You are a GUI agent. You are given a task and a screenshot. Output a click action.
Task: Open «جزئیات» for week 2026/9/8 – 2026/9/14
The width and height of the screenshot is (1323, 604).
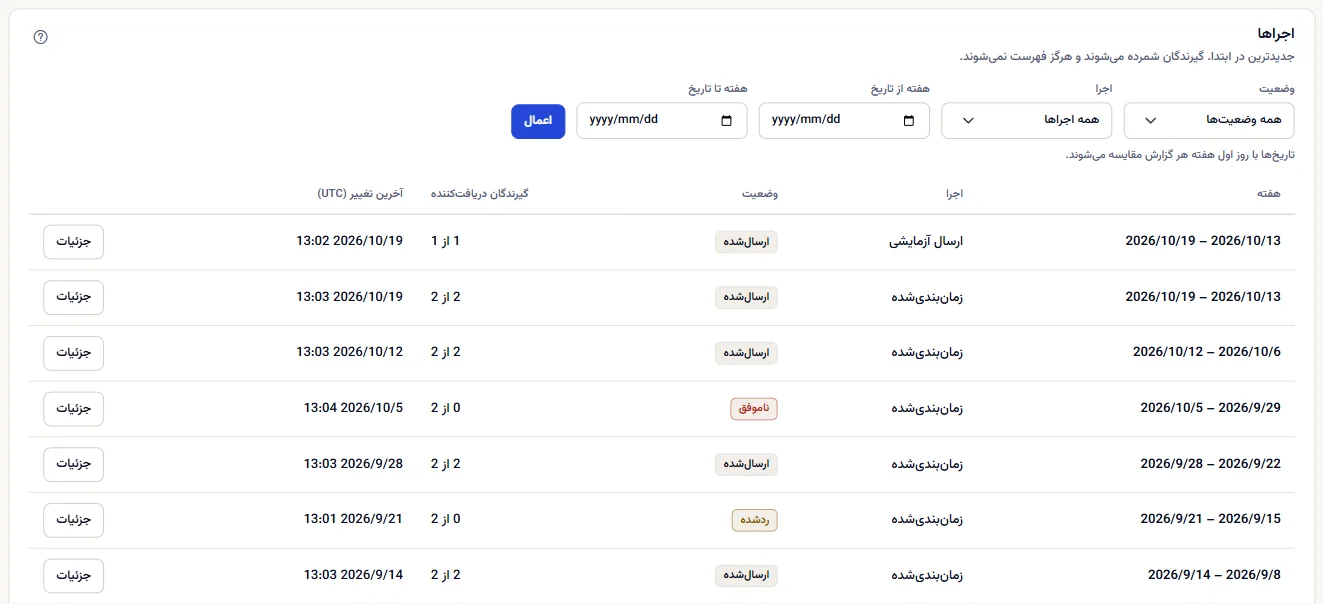click(x=73, y=575)
